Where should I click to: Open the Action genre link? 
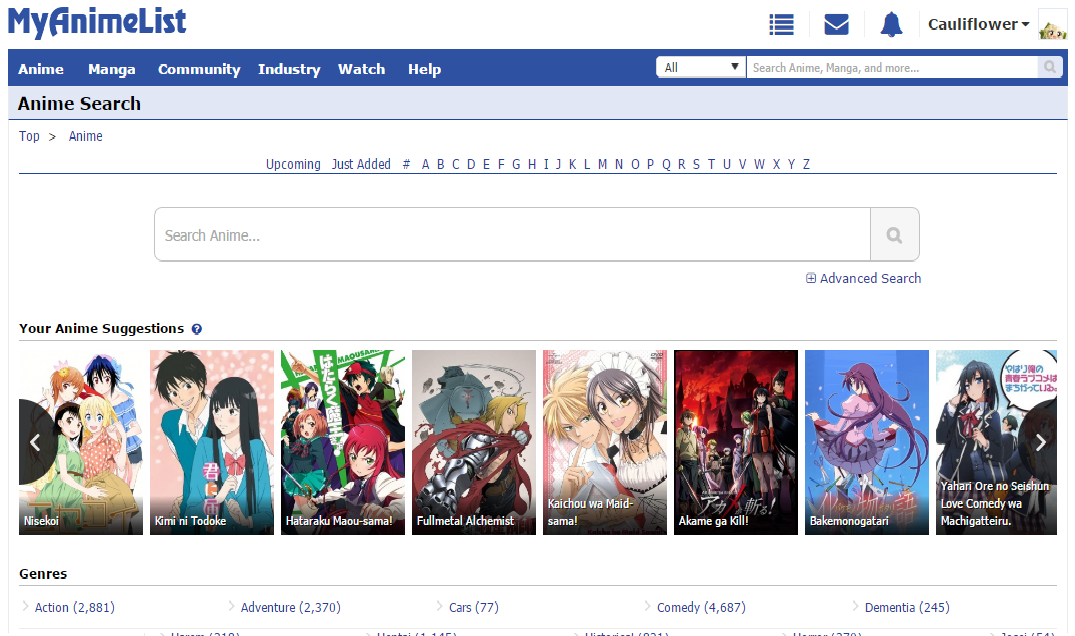coord(75,607)
